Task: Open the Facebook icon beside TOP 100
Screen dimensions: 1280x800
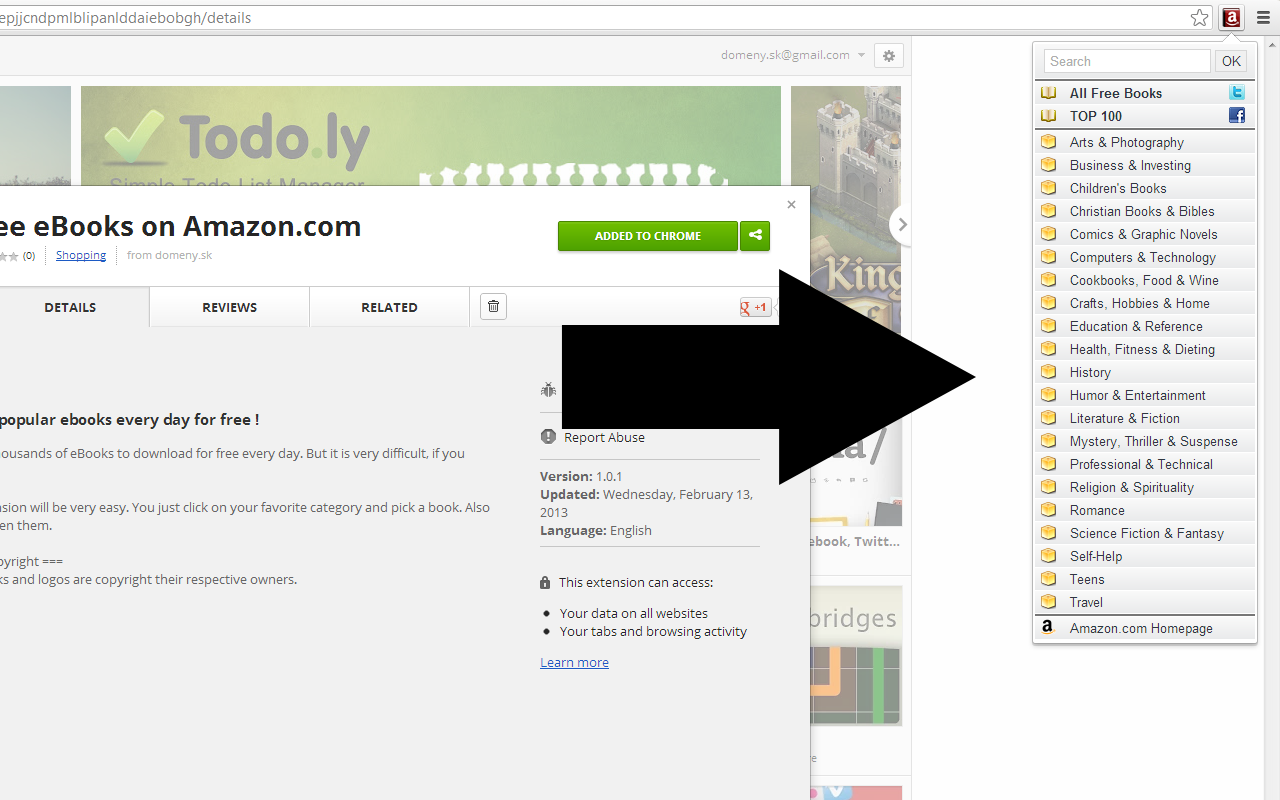Action: click(x=1237, y=116)
